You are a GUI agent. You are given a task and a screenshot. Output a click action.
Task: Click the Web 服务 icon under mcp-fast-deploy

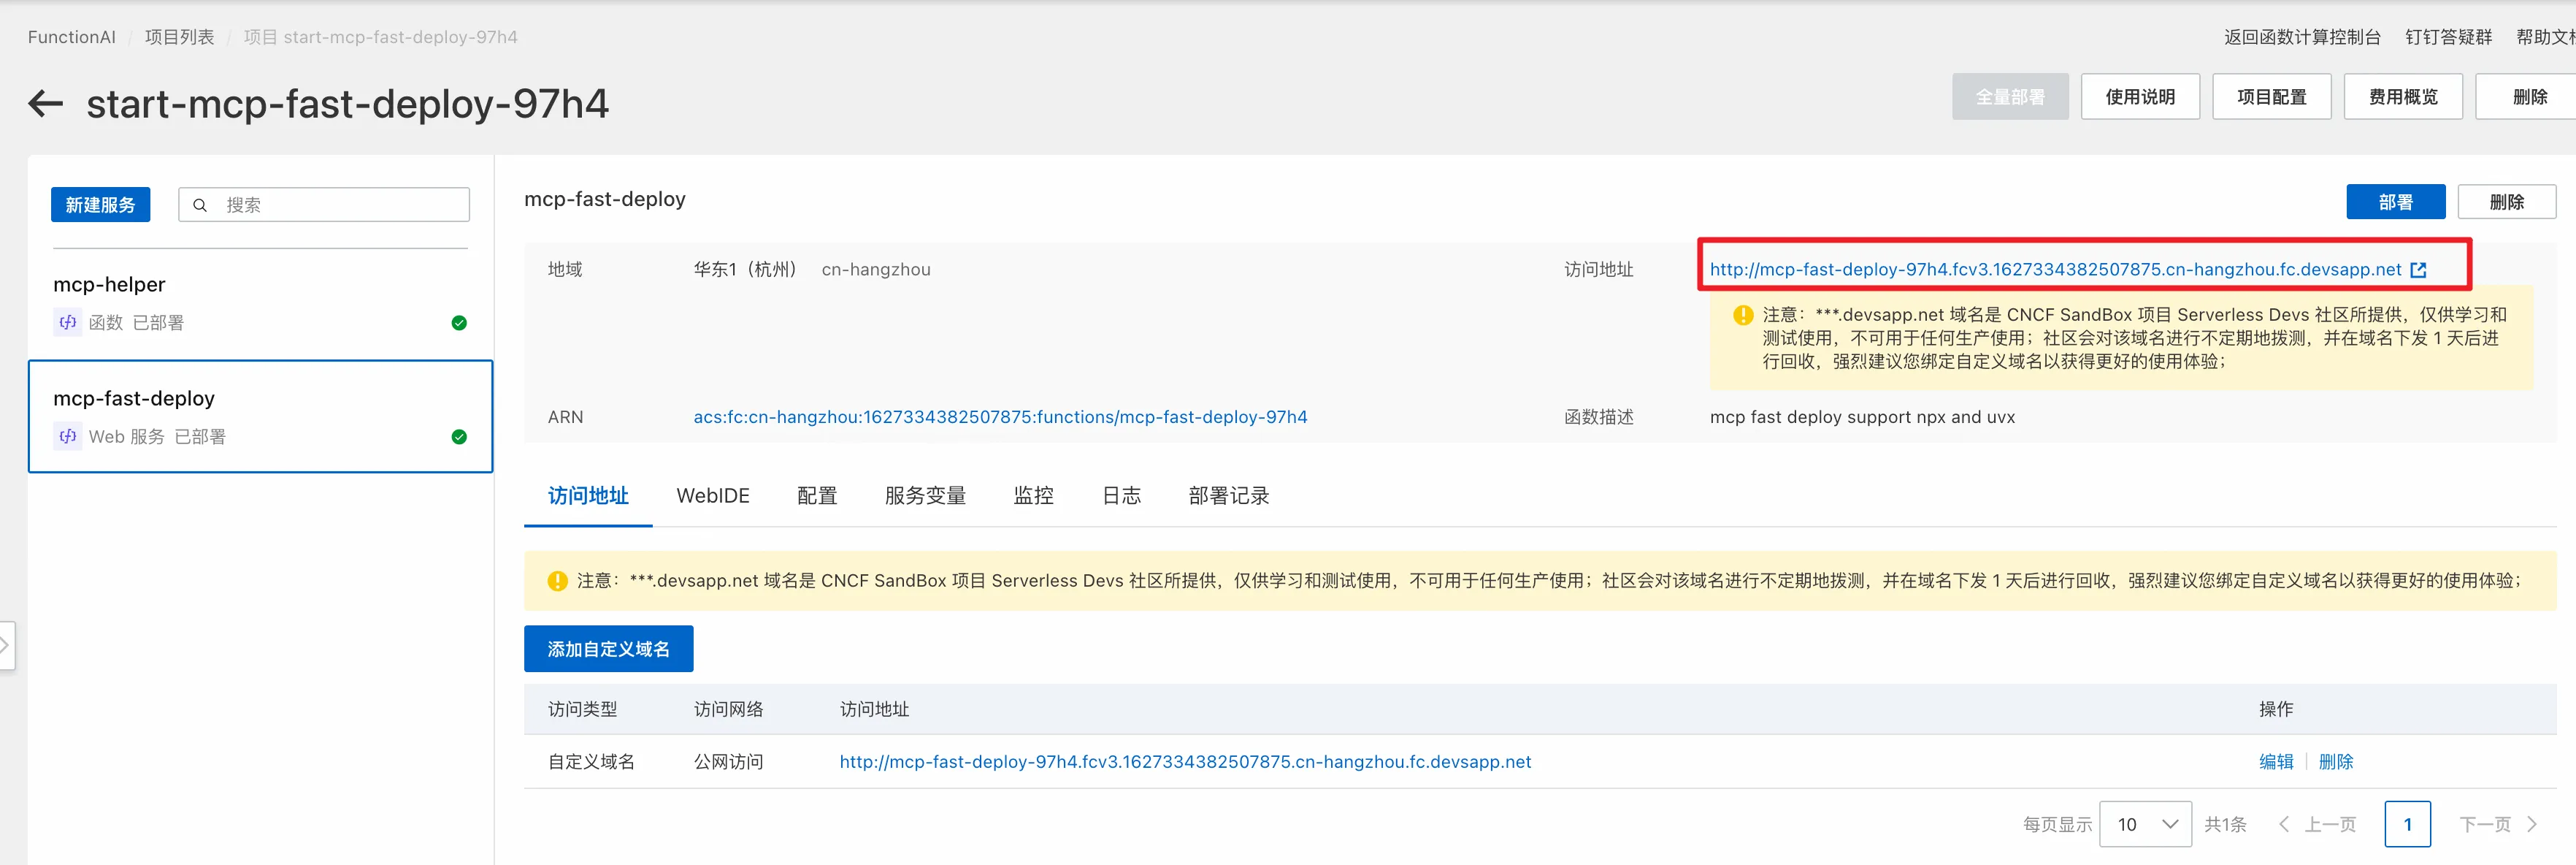[x=67, y=436]
